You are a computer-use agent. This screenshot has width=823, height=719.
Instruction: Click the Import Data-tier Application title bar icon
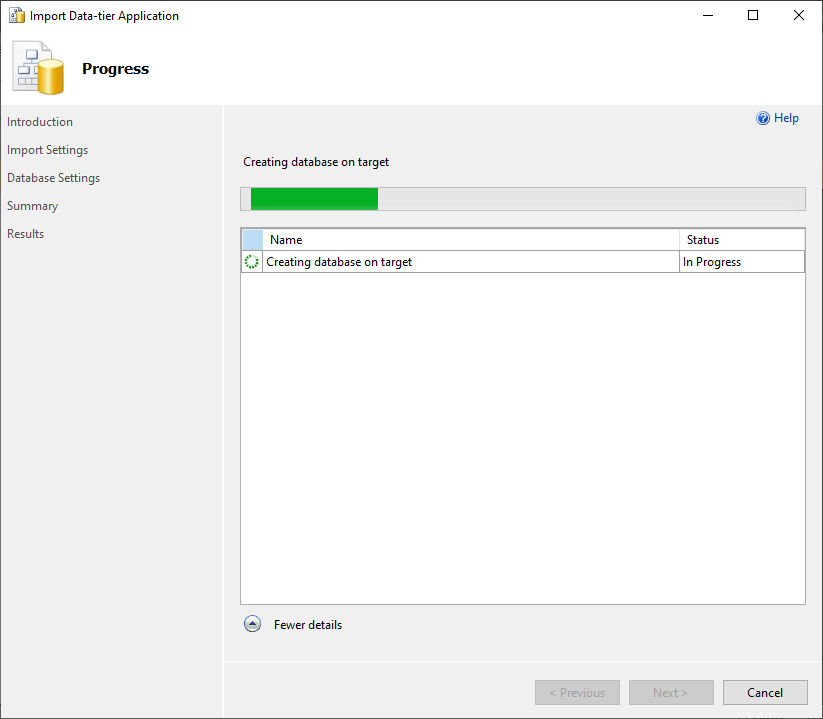16,15
